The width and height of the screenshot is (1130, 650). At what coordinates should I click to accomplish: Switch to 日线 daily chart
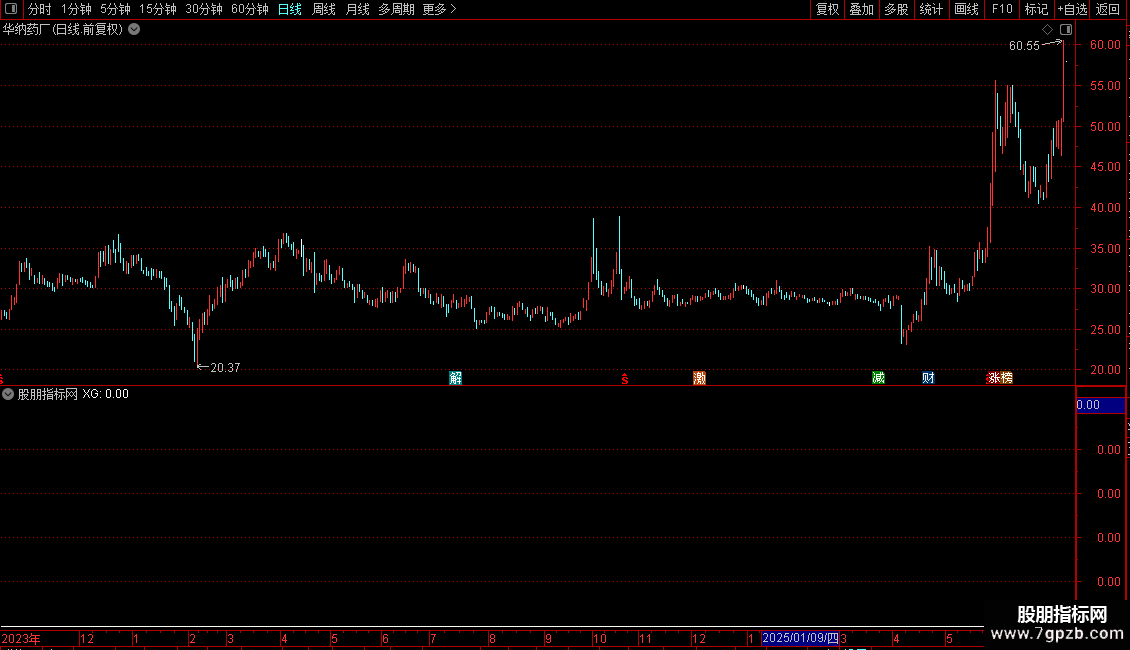[290, 9]
